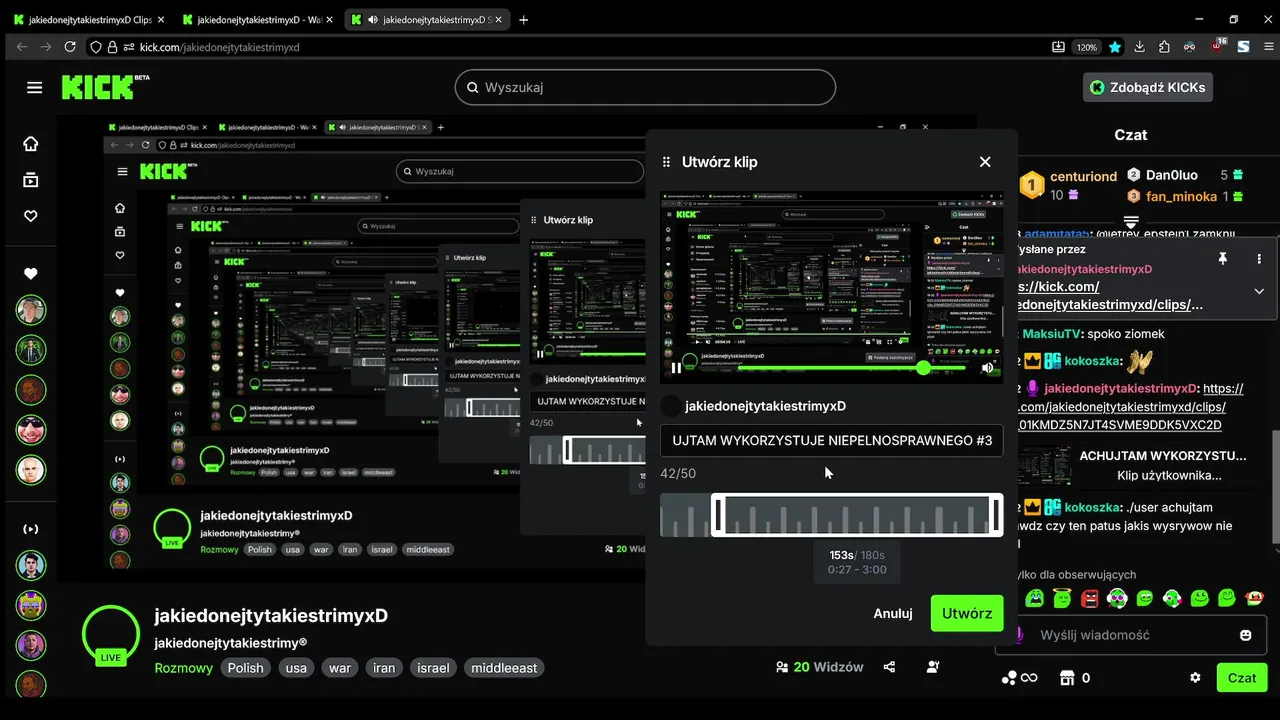Grab the drag handle of Utwórz klip dialog
The height and width of the screenshot is (720, 1280).
666,162
